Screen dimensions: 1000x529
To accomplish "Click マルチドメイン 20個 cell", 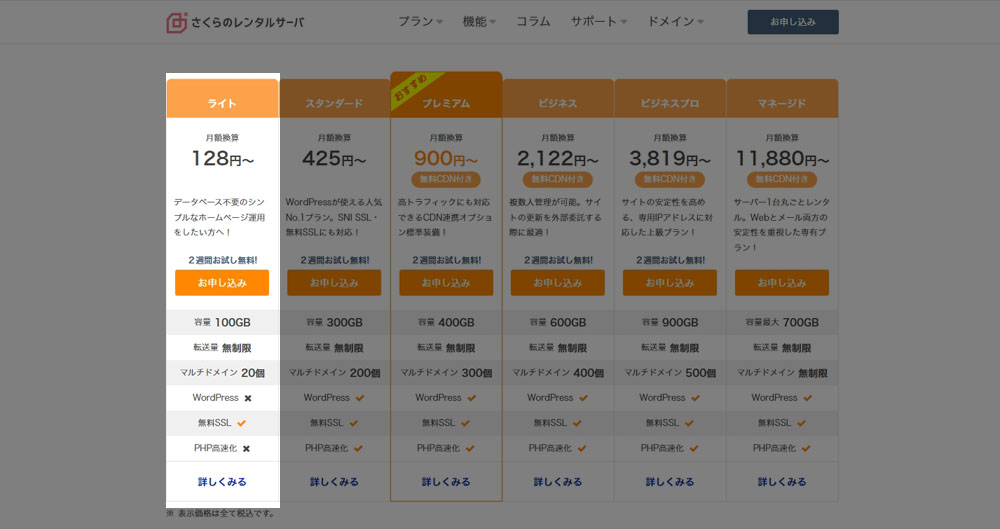I will (x=223, y=373).
